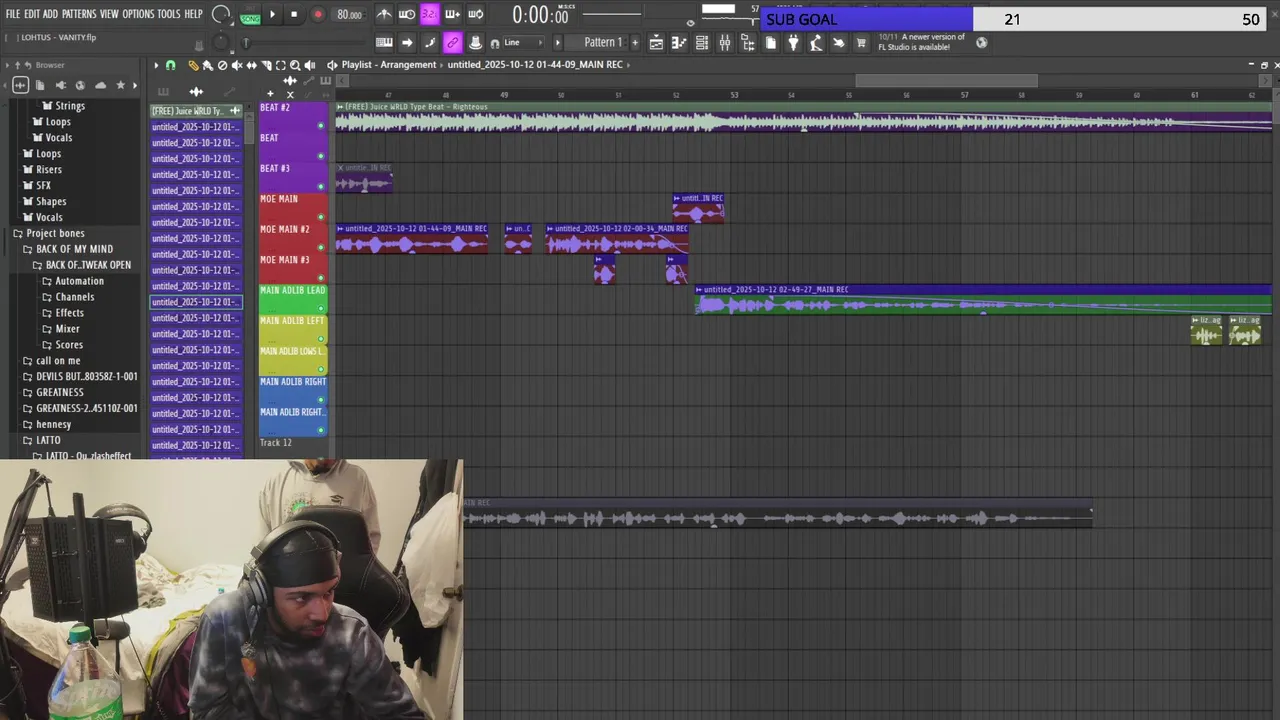This screenshot has width=1280, height=720.
Task: Click the Browser up-arrow collapse icon
Action: tap(17, 65)
